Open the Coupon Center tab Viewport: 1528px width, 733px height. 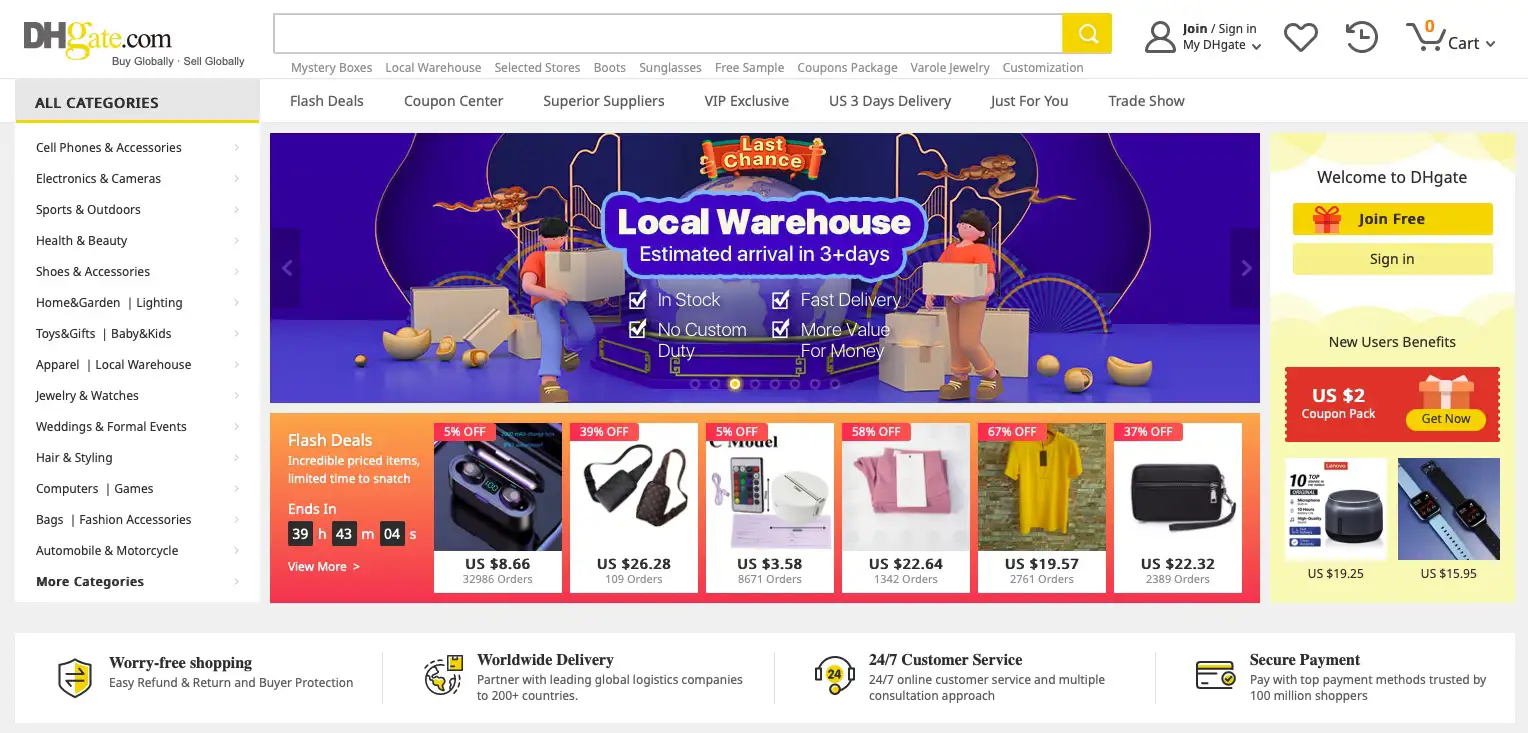(x=453, y=101)
